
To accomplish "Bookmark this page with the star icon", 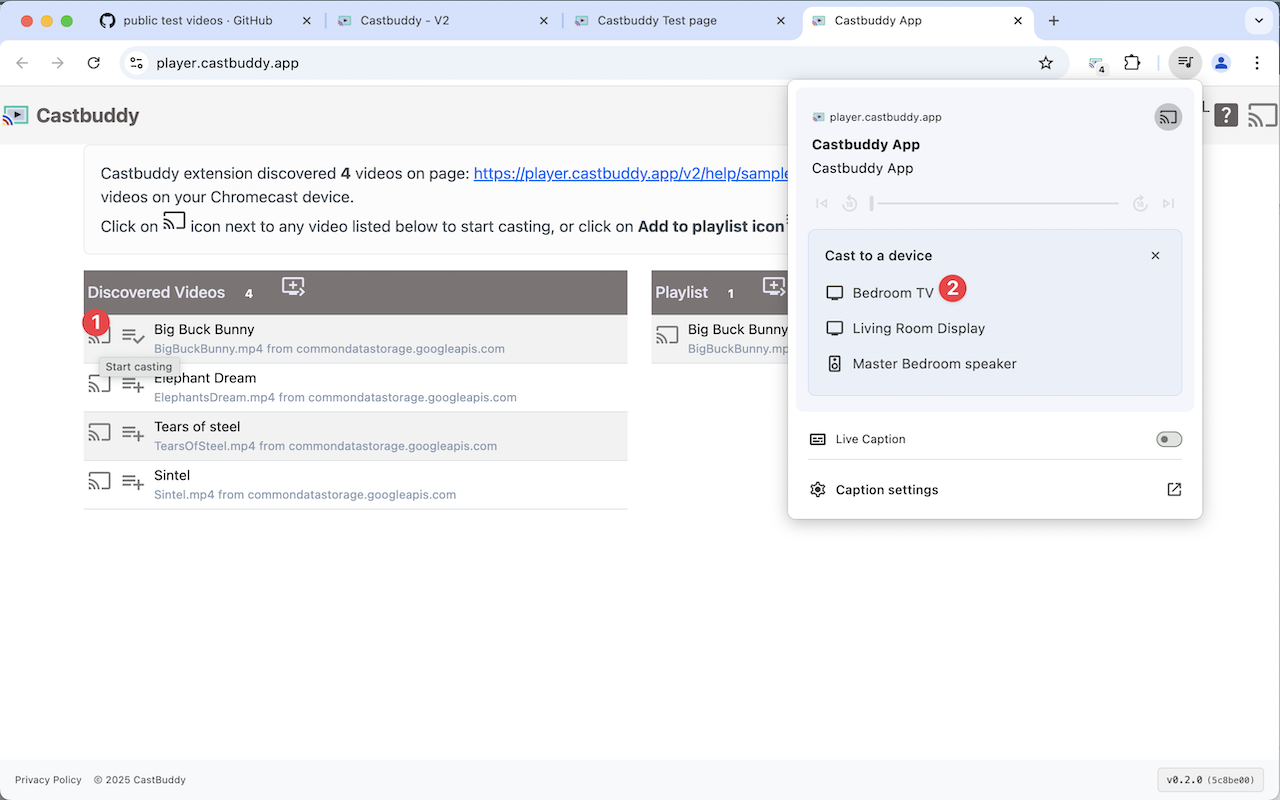I will [1046, 63].
